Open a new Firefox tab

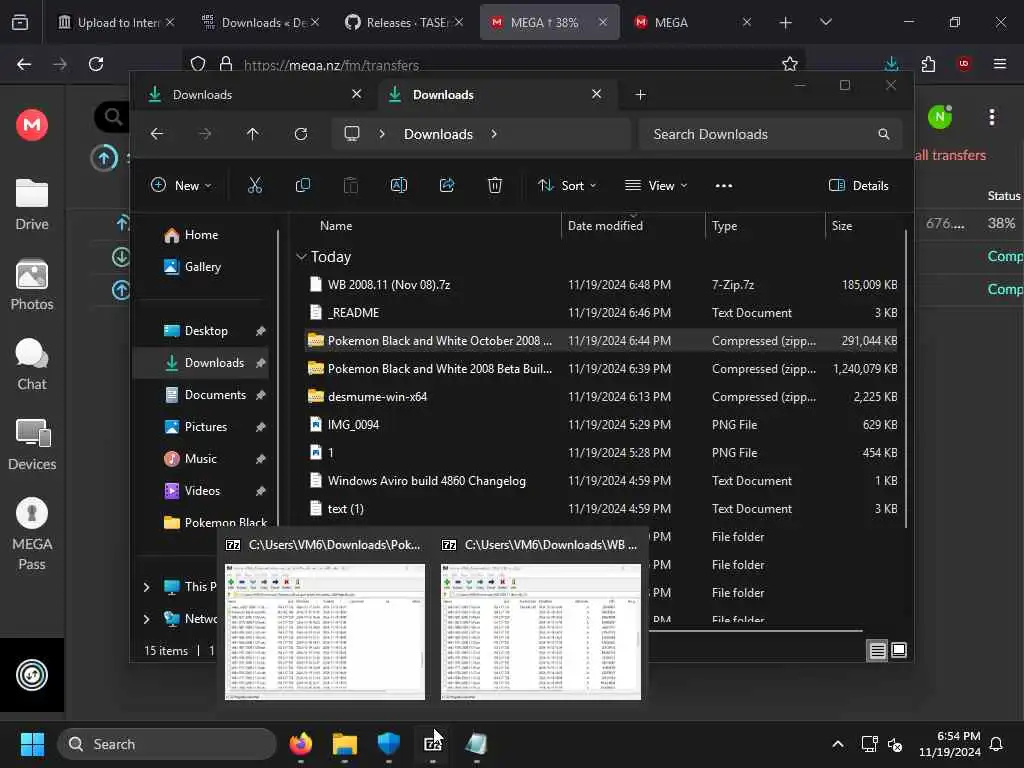pos(786,22)
